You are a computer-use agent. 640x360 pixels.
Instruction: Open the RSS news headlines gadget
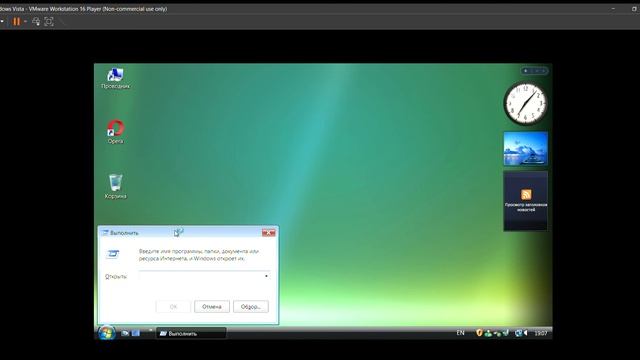point(525,201)
